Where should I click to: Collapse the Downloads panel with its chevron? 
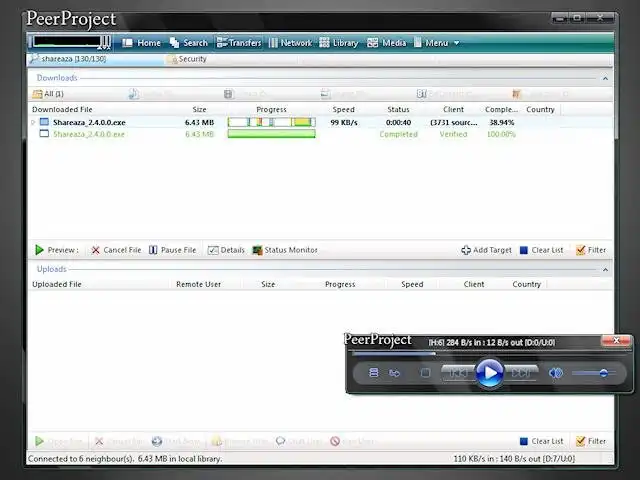(605, 78)
